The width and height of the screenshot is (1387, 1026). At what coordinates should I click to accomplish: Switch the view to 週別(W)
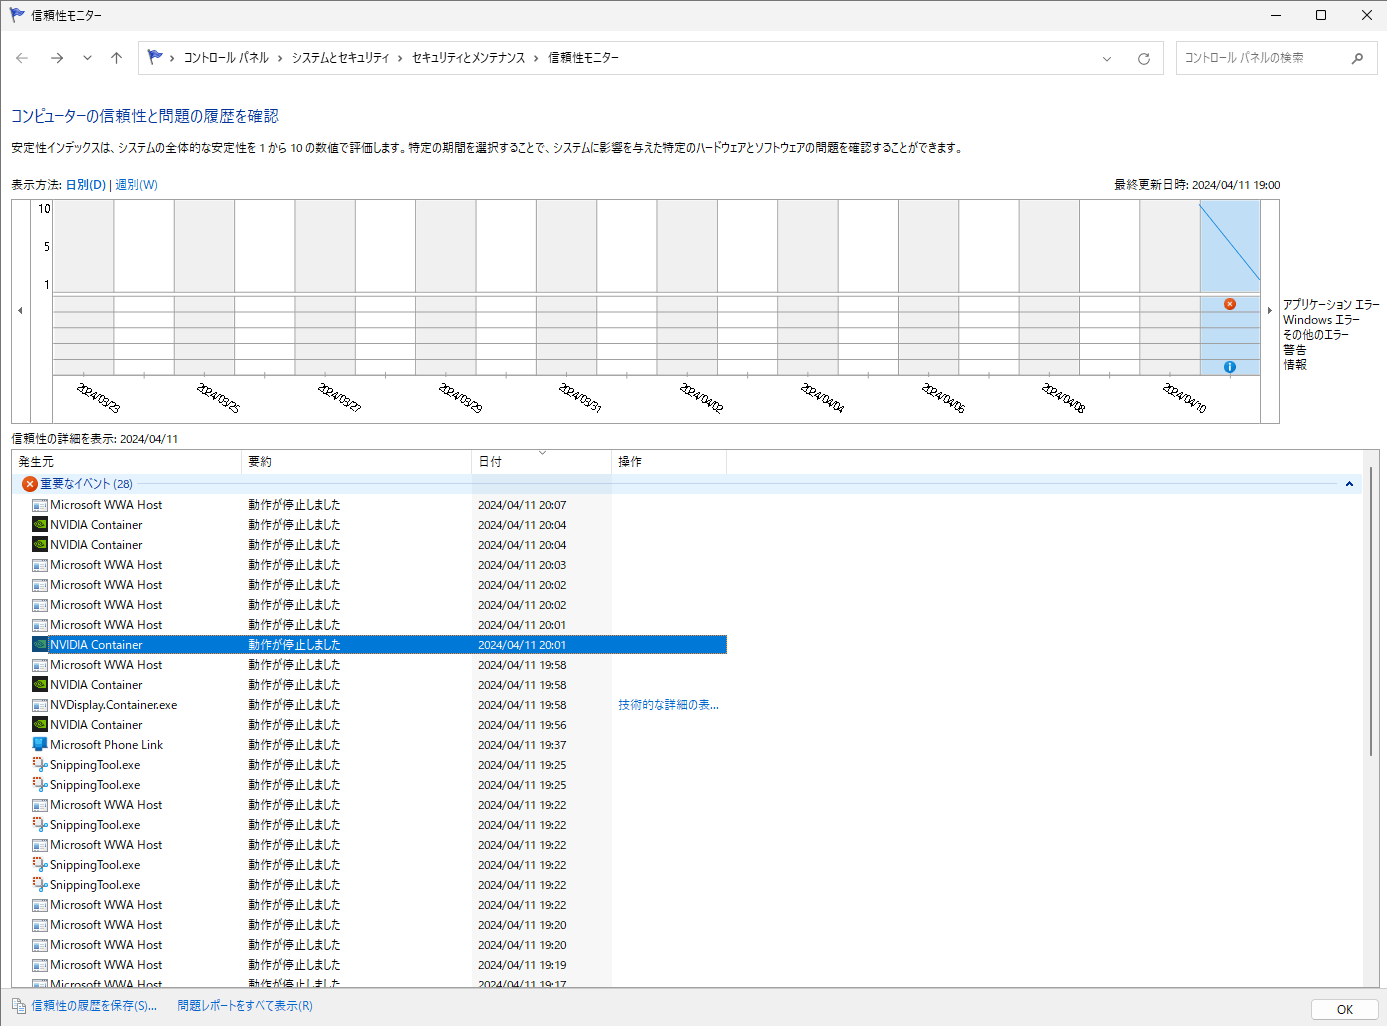[137, 185]
